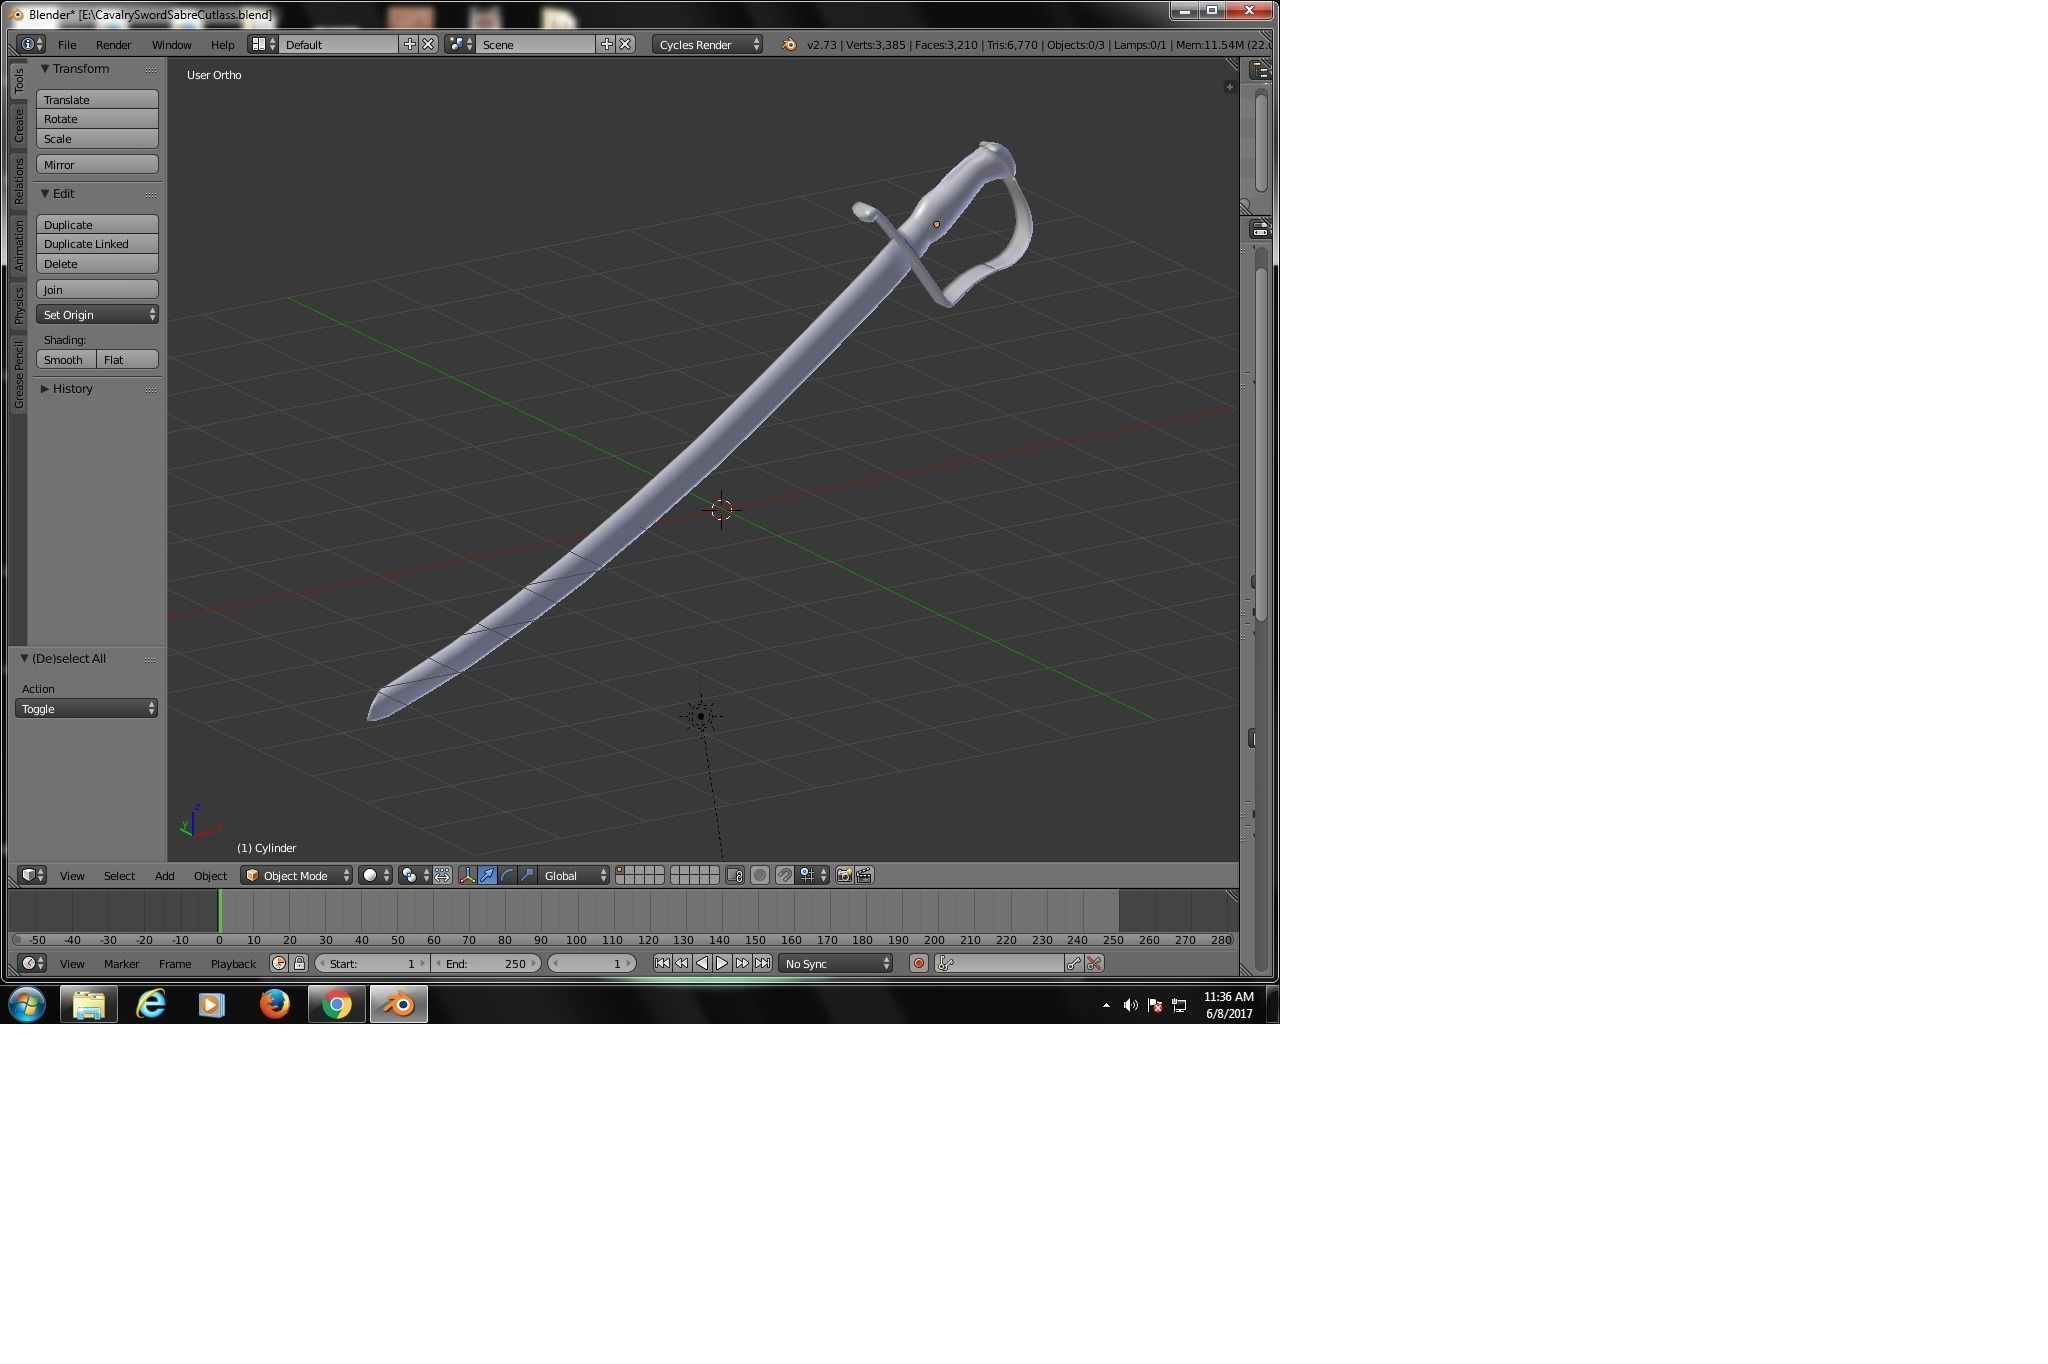
Task: Apply Smooth shading to the object
Action: 66,360
